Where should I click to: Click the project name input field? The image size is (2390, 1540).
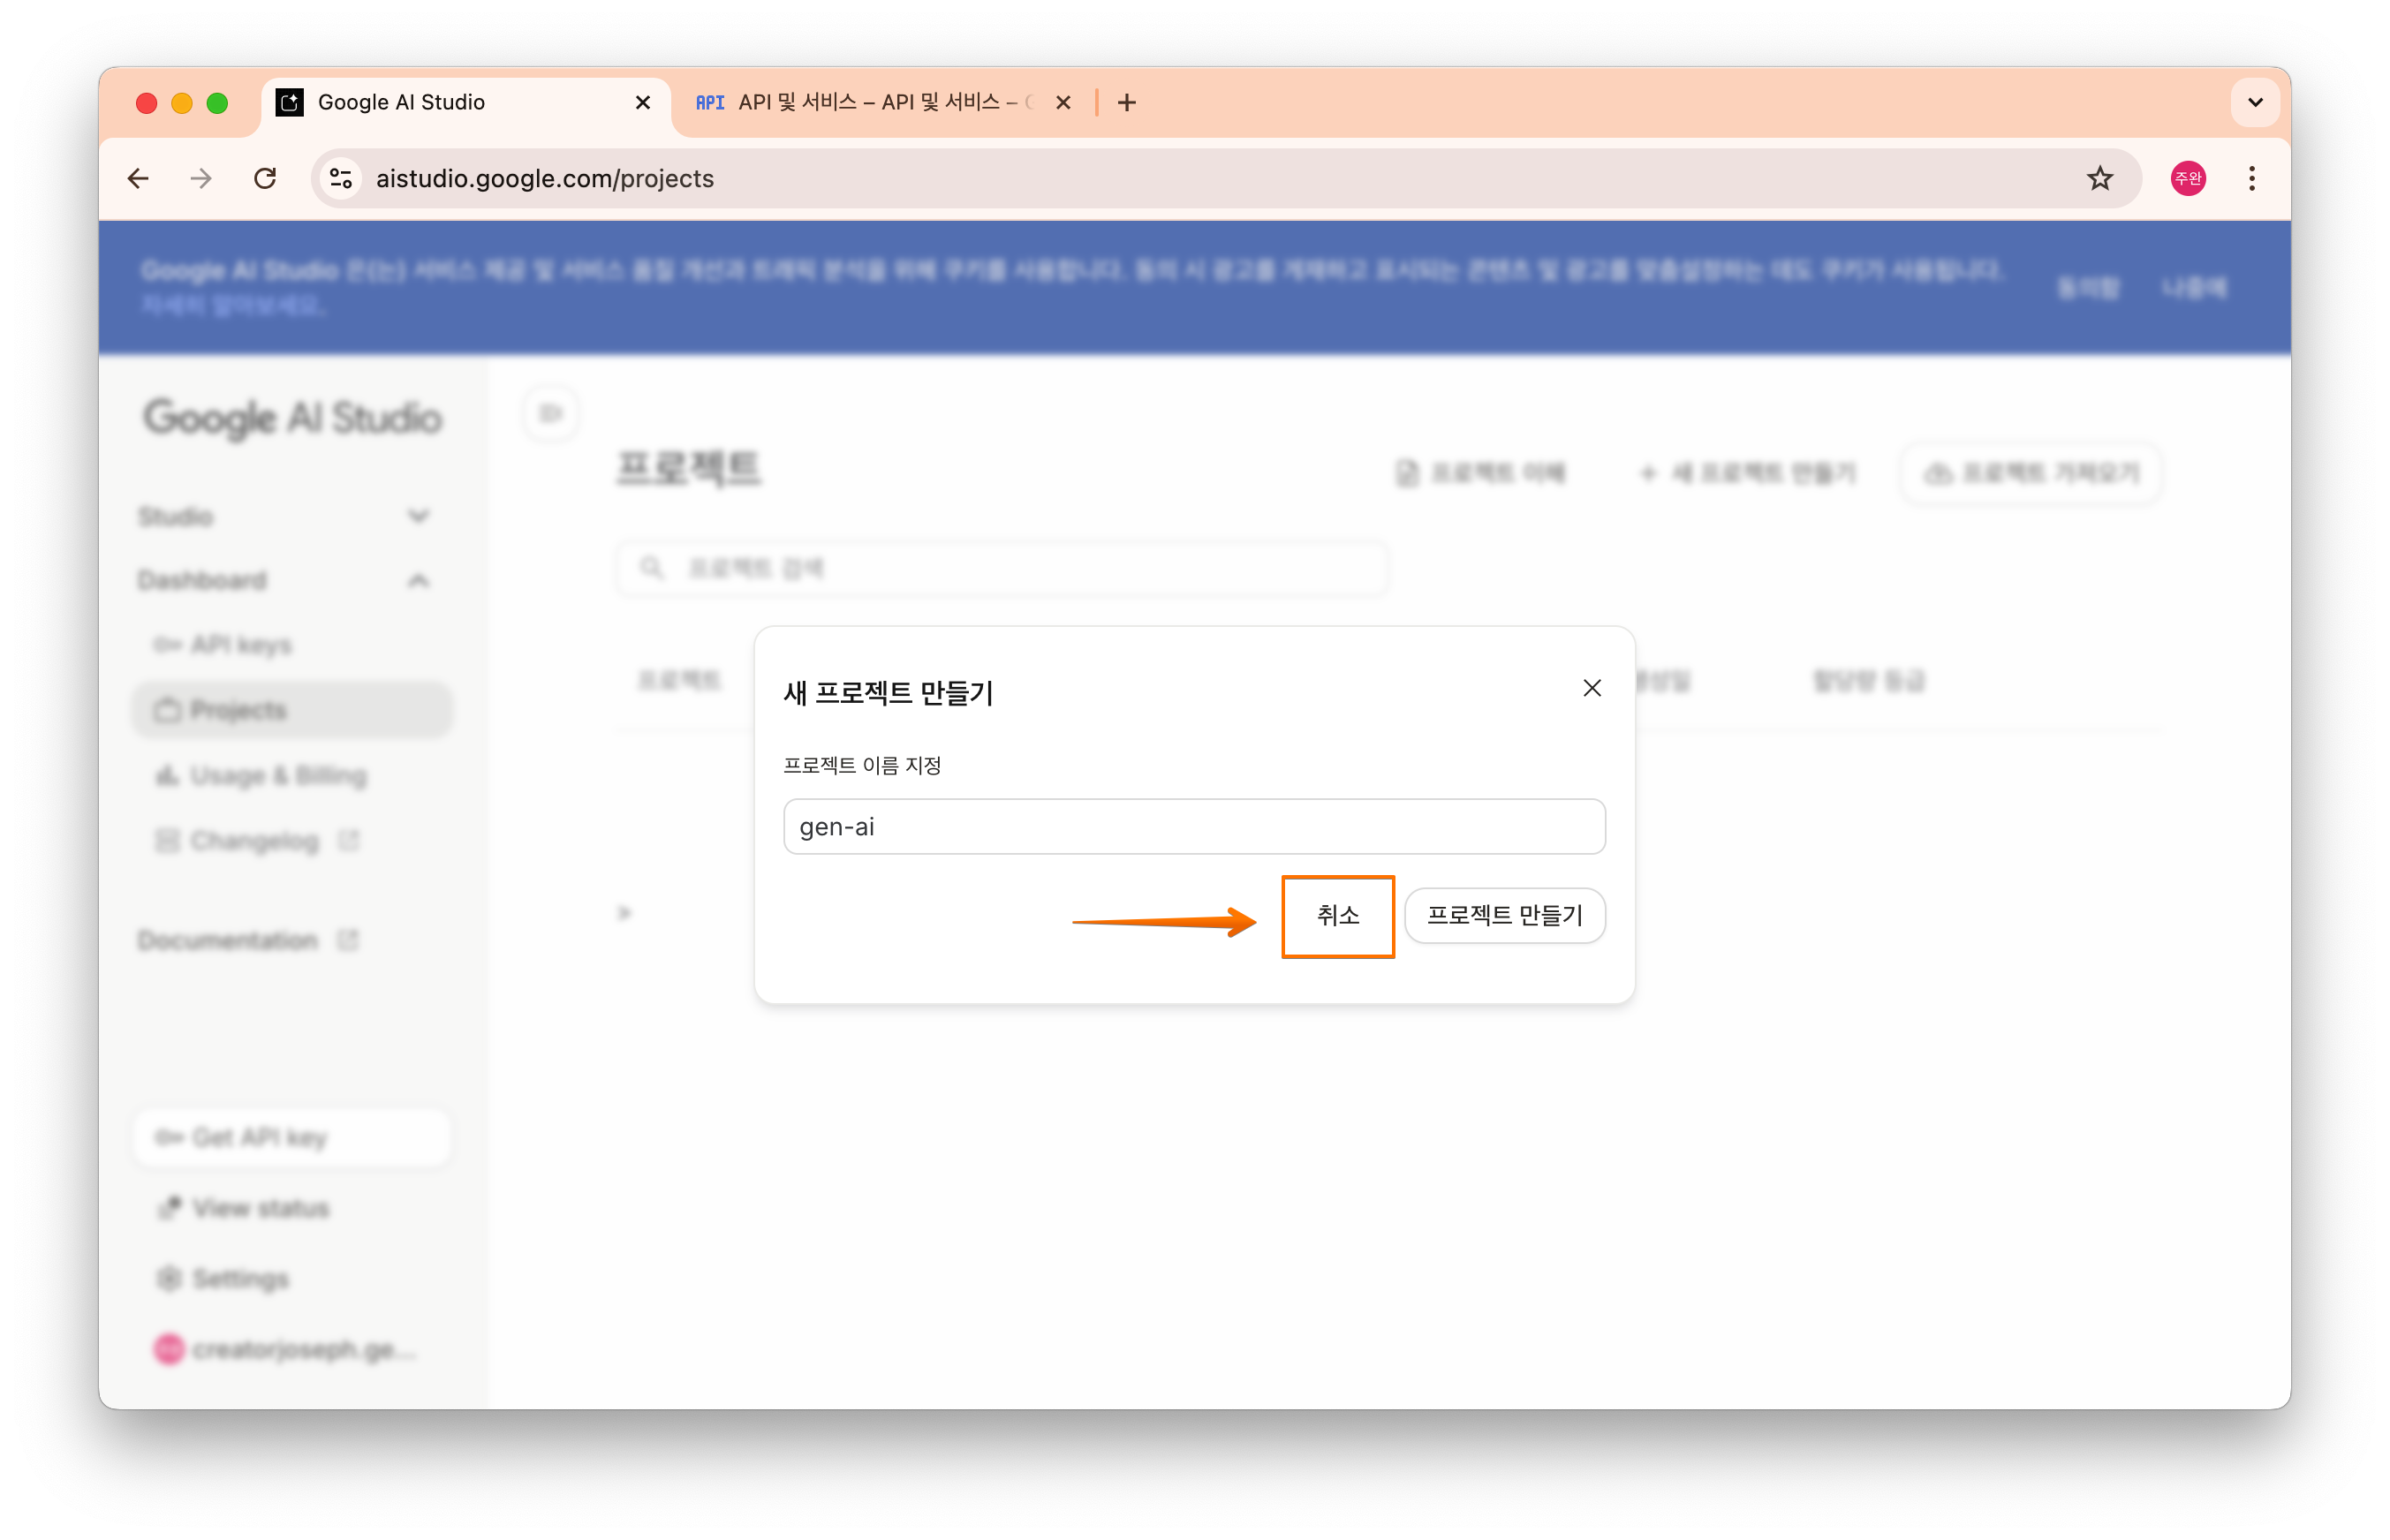[1194, 827]
